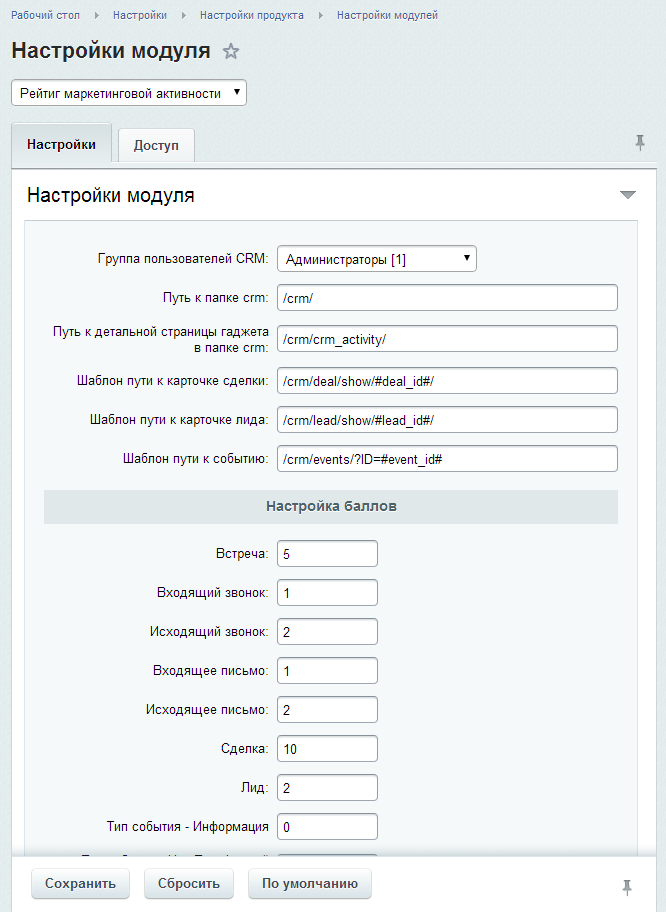Screen dimensions: 666x912
Task: Focus the Путь к папке crm field
Action: pyautogui.click(x=447, y=298)
